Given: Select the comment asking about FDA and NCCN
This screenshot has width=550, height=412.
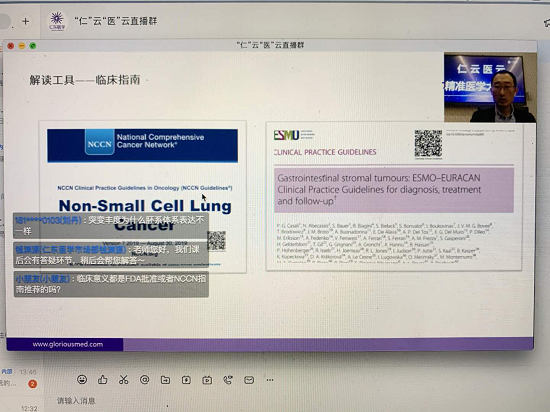Looking at the screenshot, I should pos(111,284).
